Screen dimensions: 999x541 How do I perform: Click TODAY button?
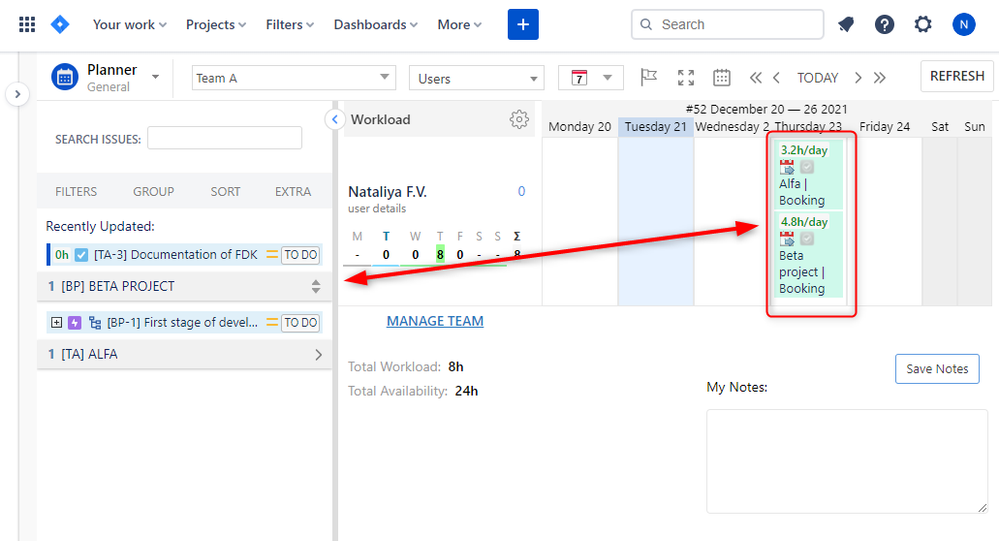point(817,78)
